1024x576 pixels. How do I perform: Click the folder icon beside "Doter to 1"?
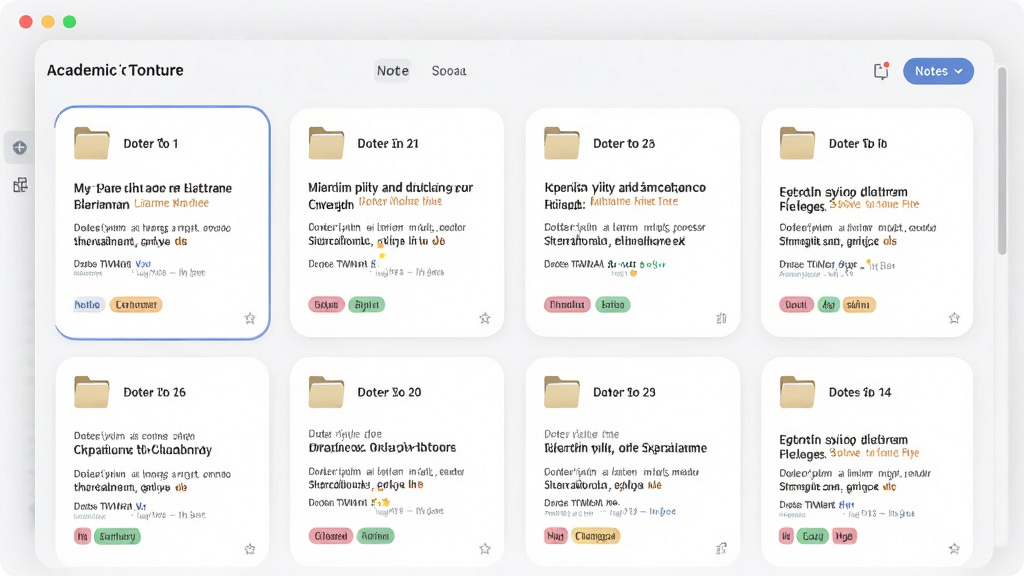(x=91, y=143)
